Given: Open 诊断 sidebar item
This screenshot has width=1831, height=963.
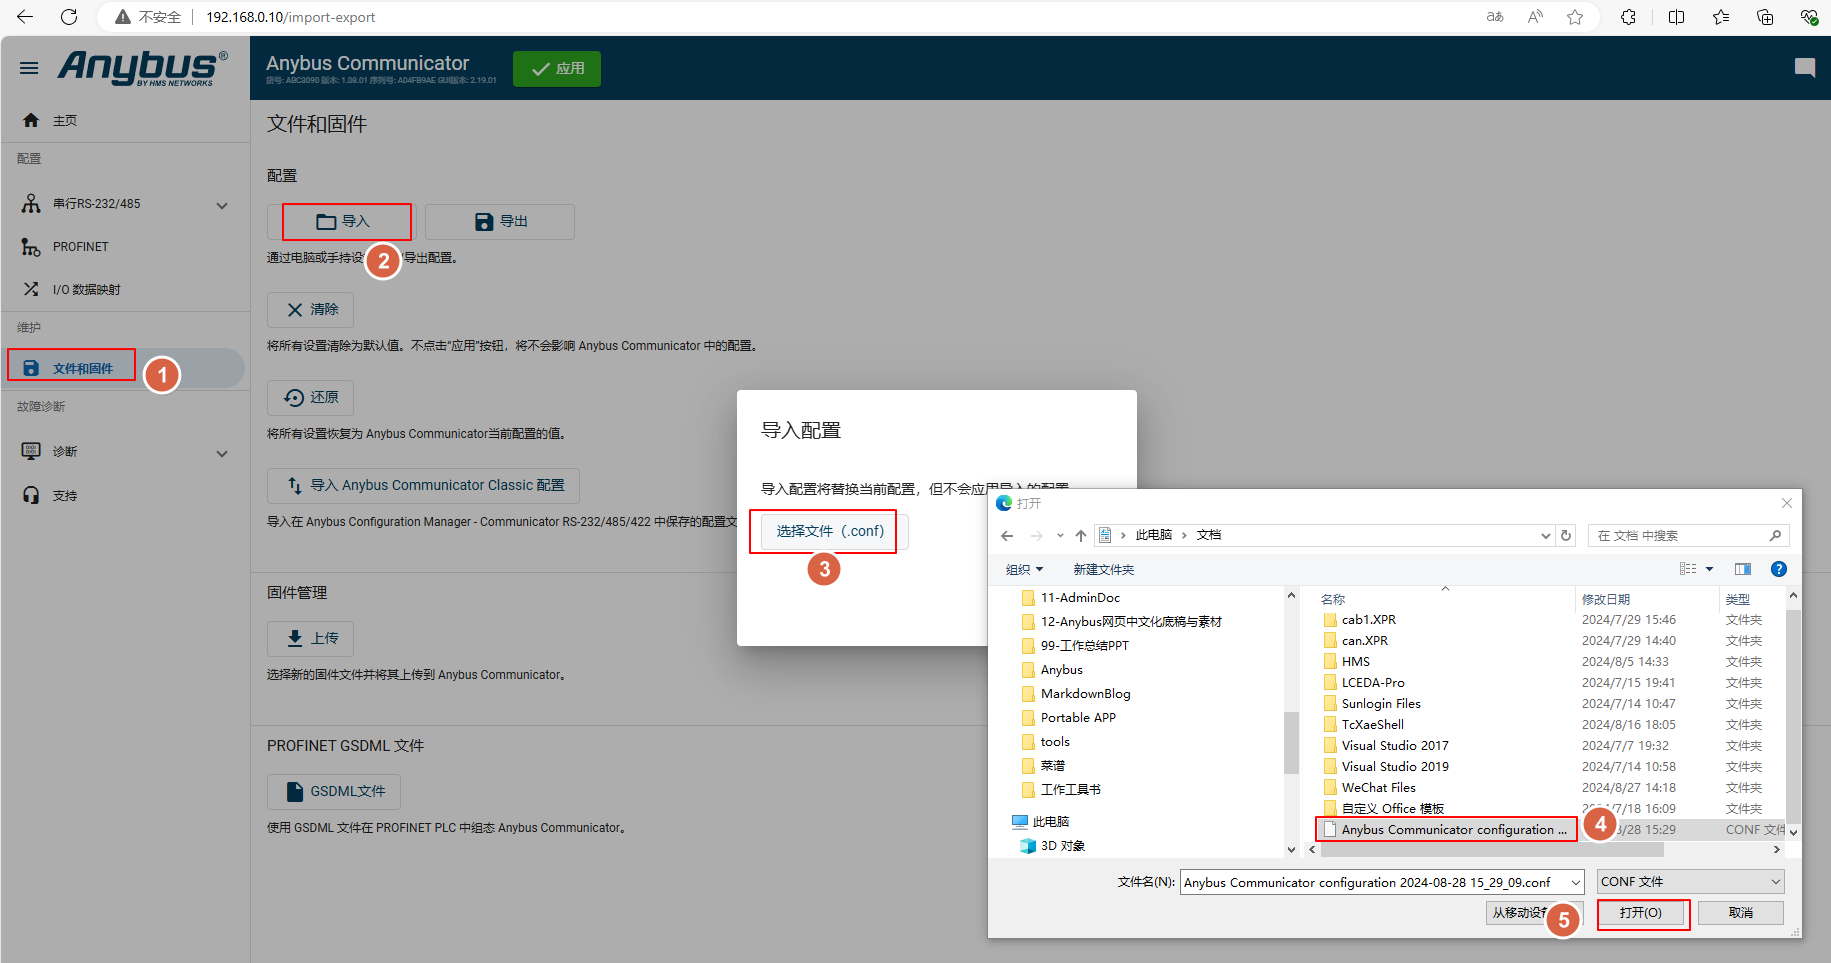Looking at the screenshot, I should [x=65, y=452].
